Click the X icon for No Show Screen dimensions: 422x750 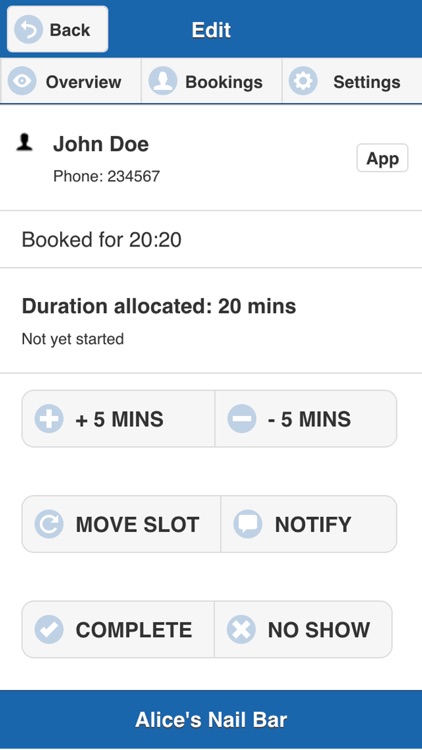[241, 629]
